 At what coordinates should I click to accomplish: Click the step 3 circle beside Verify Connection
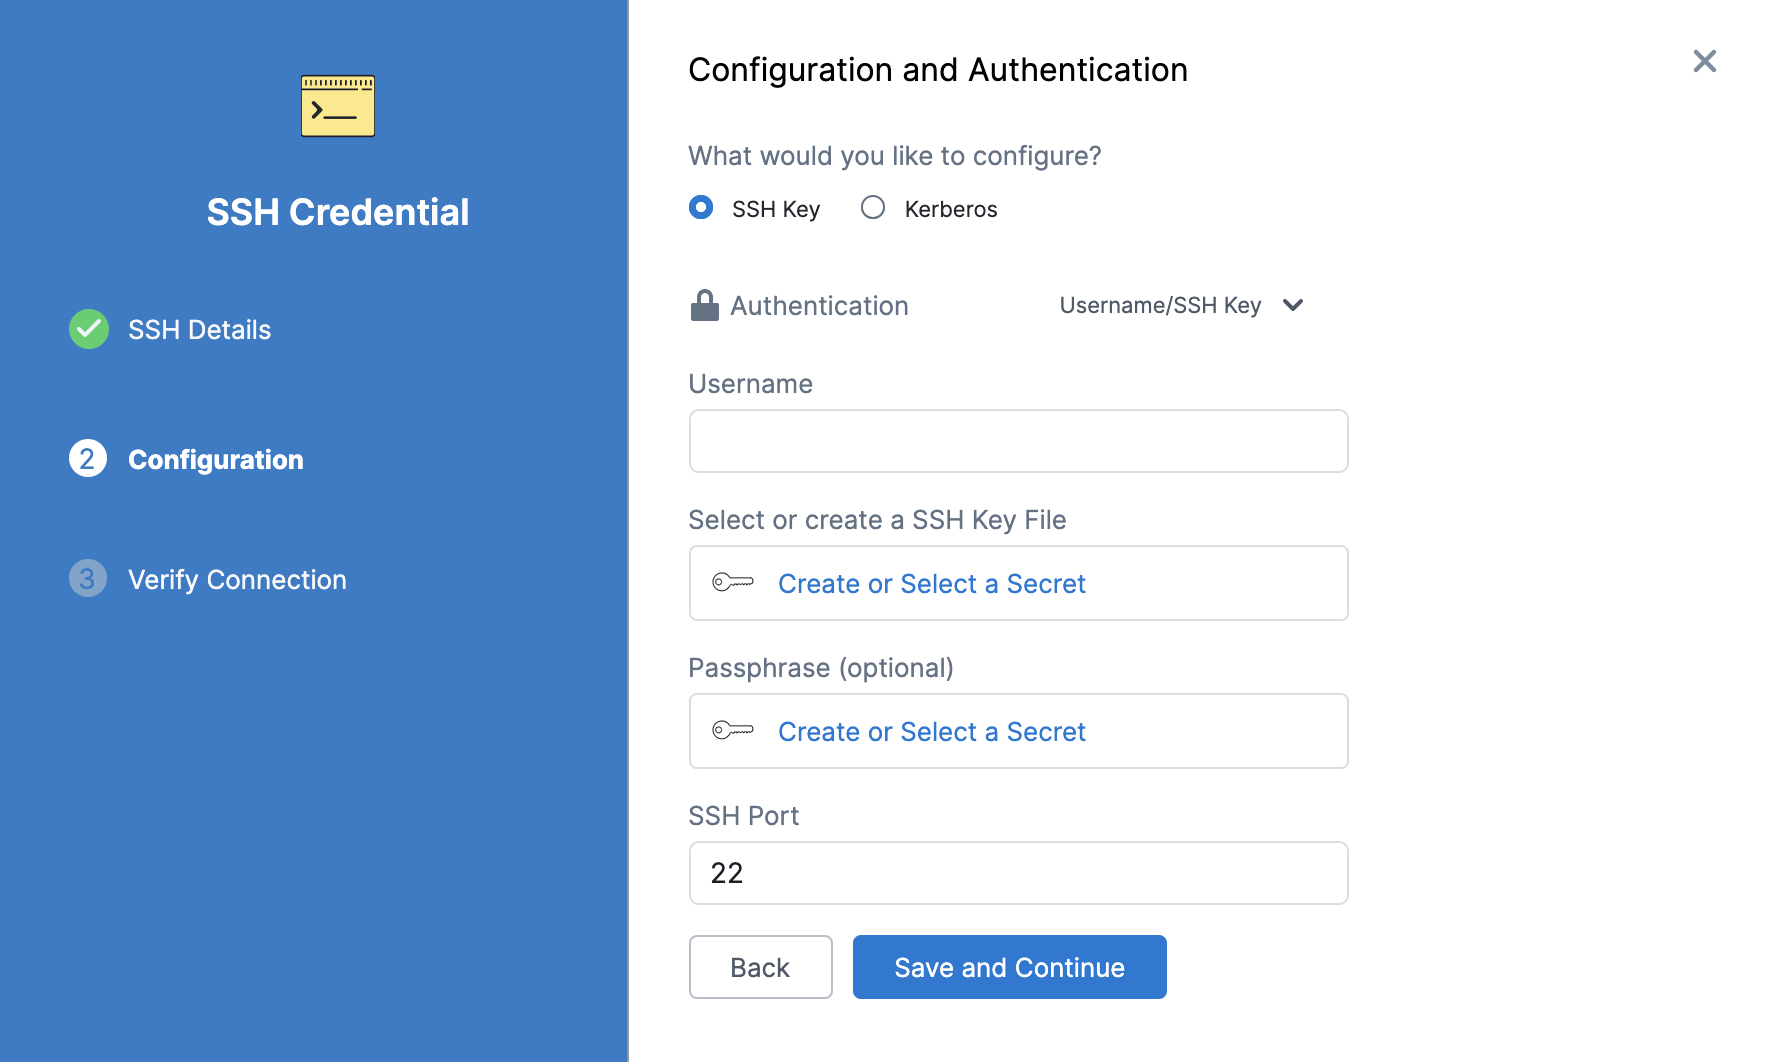coord(88,578)
